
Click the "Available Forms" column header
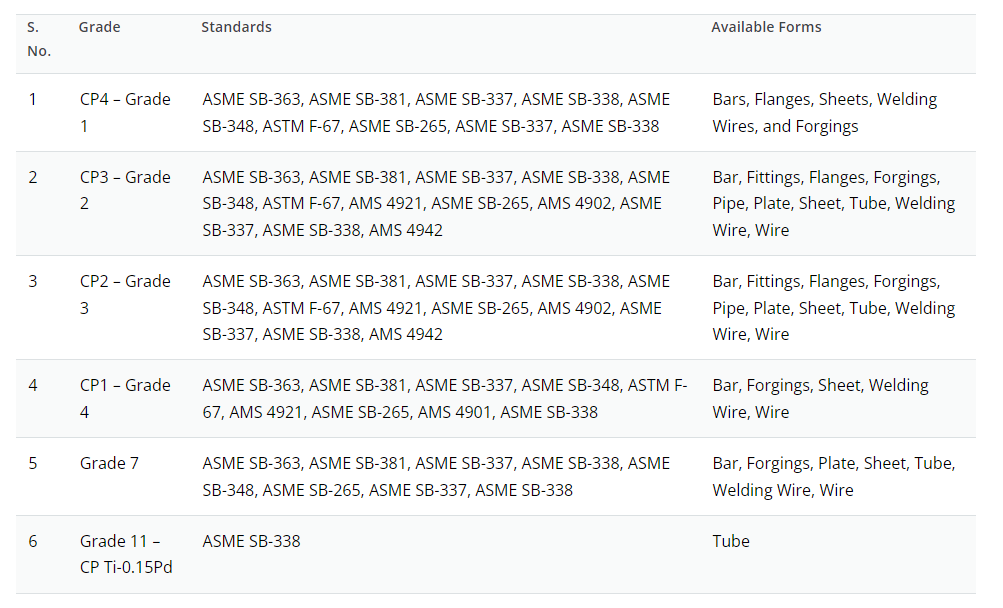pos(766,27)
